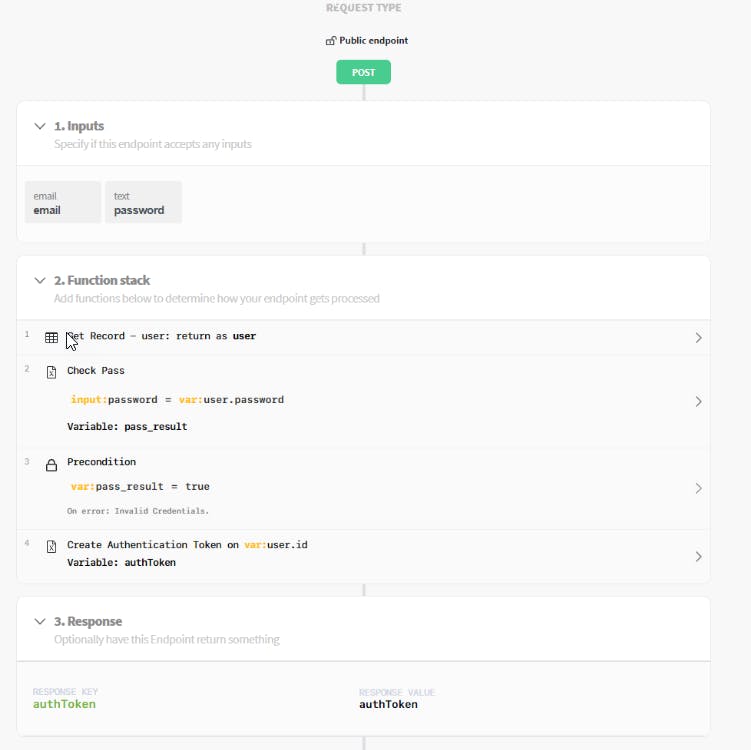This screenshot has height=750, width=751.
Task: Click the table icon beside Get Record
Action: (52, 338)
